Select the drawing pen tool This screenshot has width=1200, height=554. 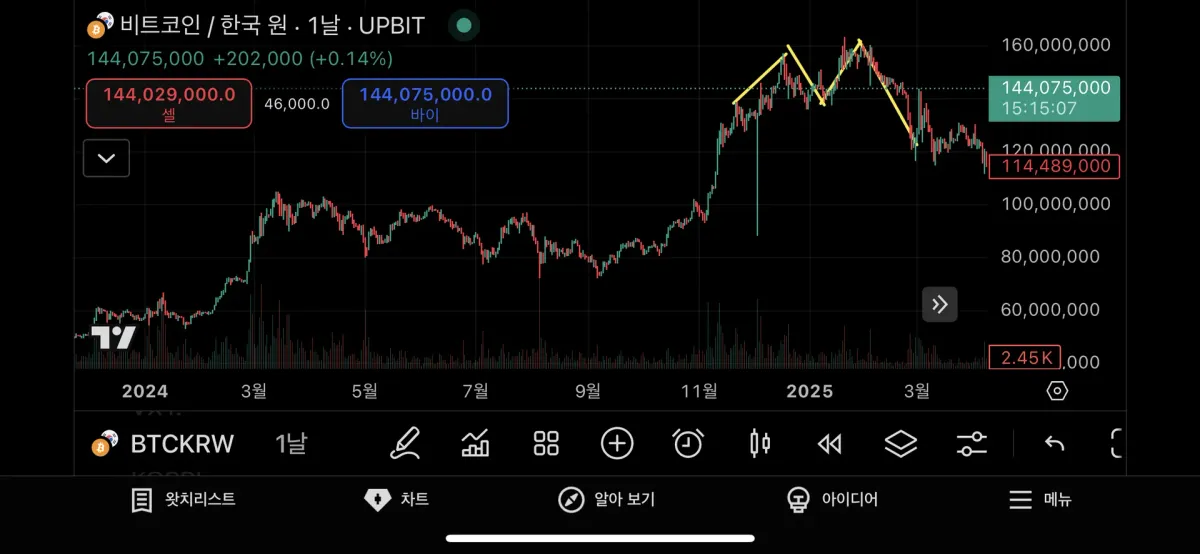(x=405, y=443)
